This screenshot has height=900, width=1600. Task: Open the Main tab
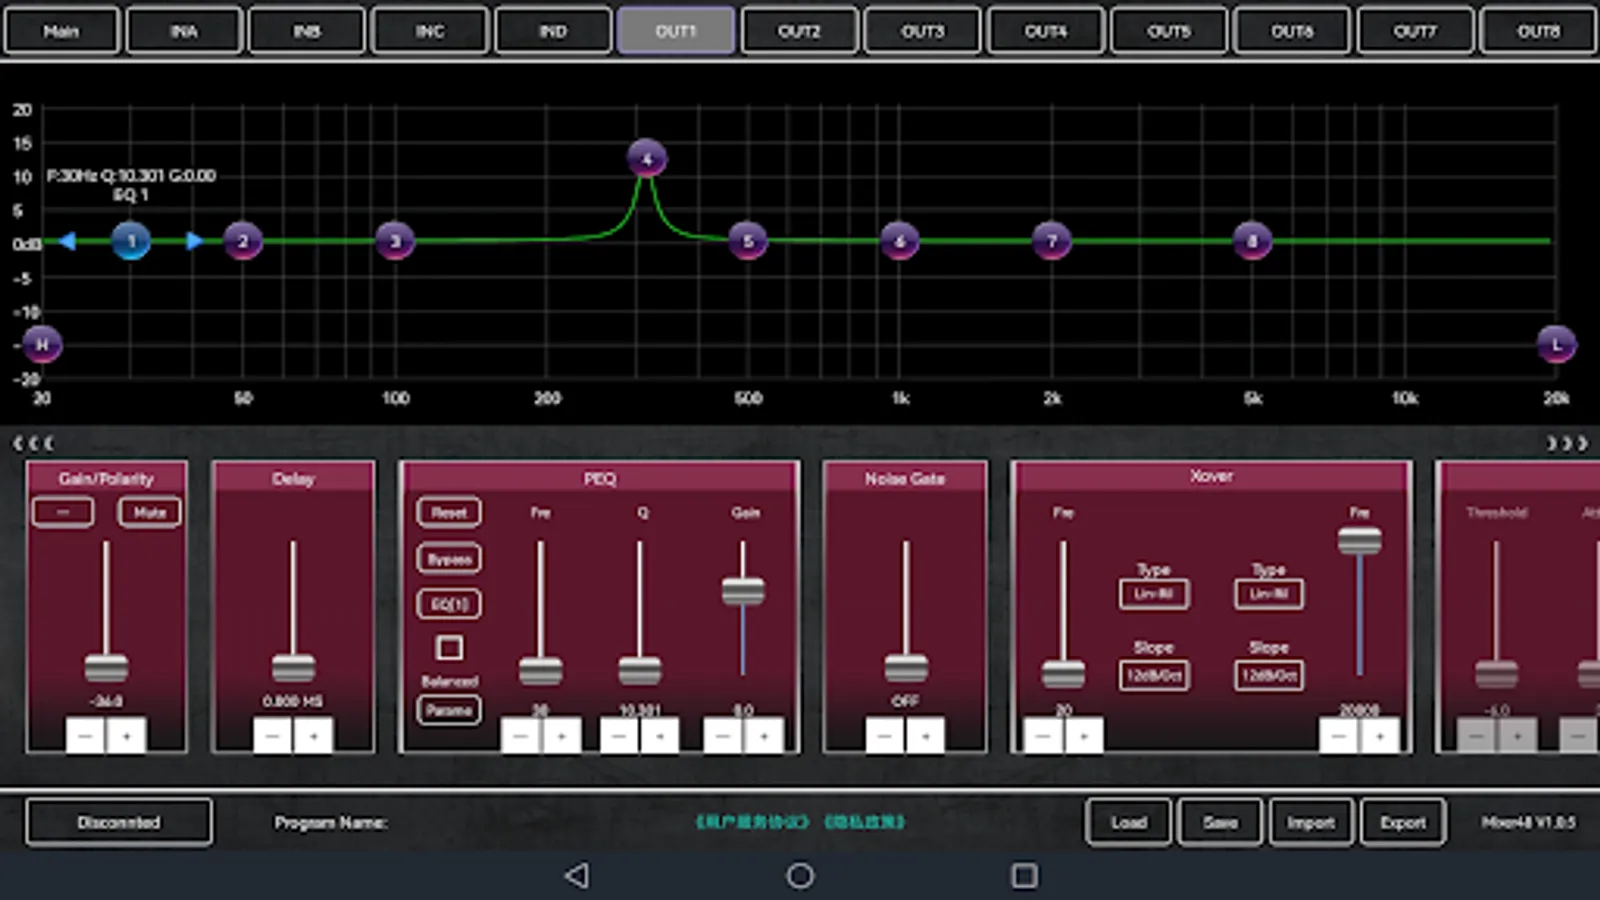(61, 31)
